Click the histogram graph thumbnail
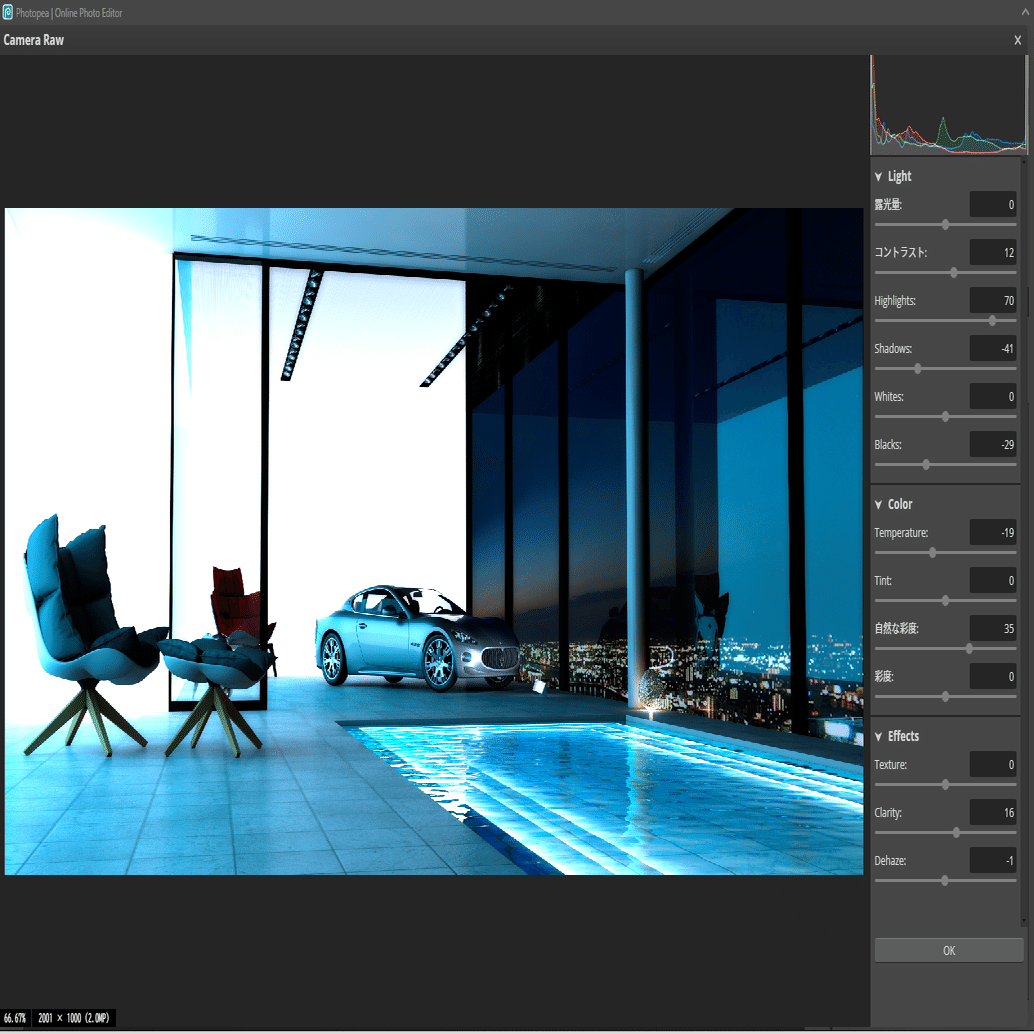Screen dimensions: 1034x1034 click(x=949, y=105)
